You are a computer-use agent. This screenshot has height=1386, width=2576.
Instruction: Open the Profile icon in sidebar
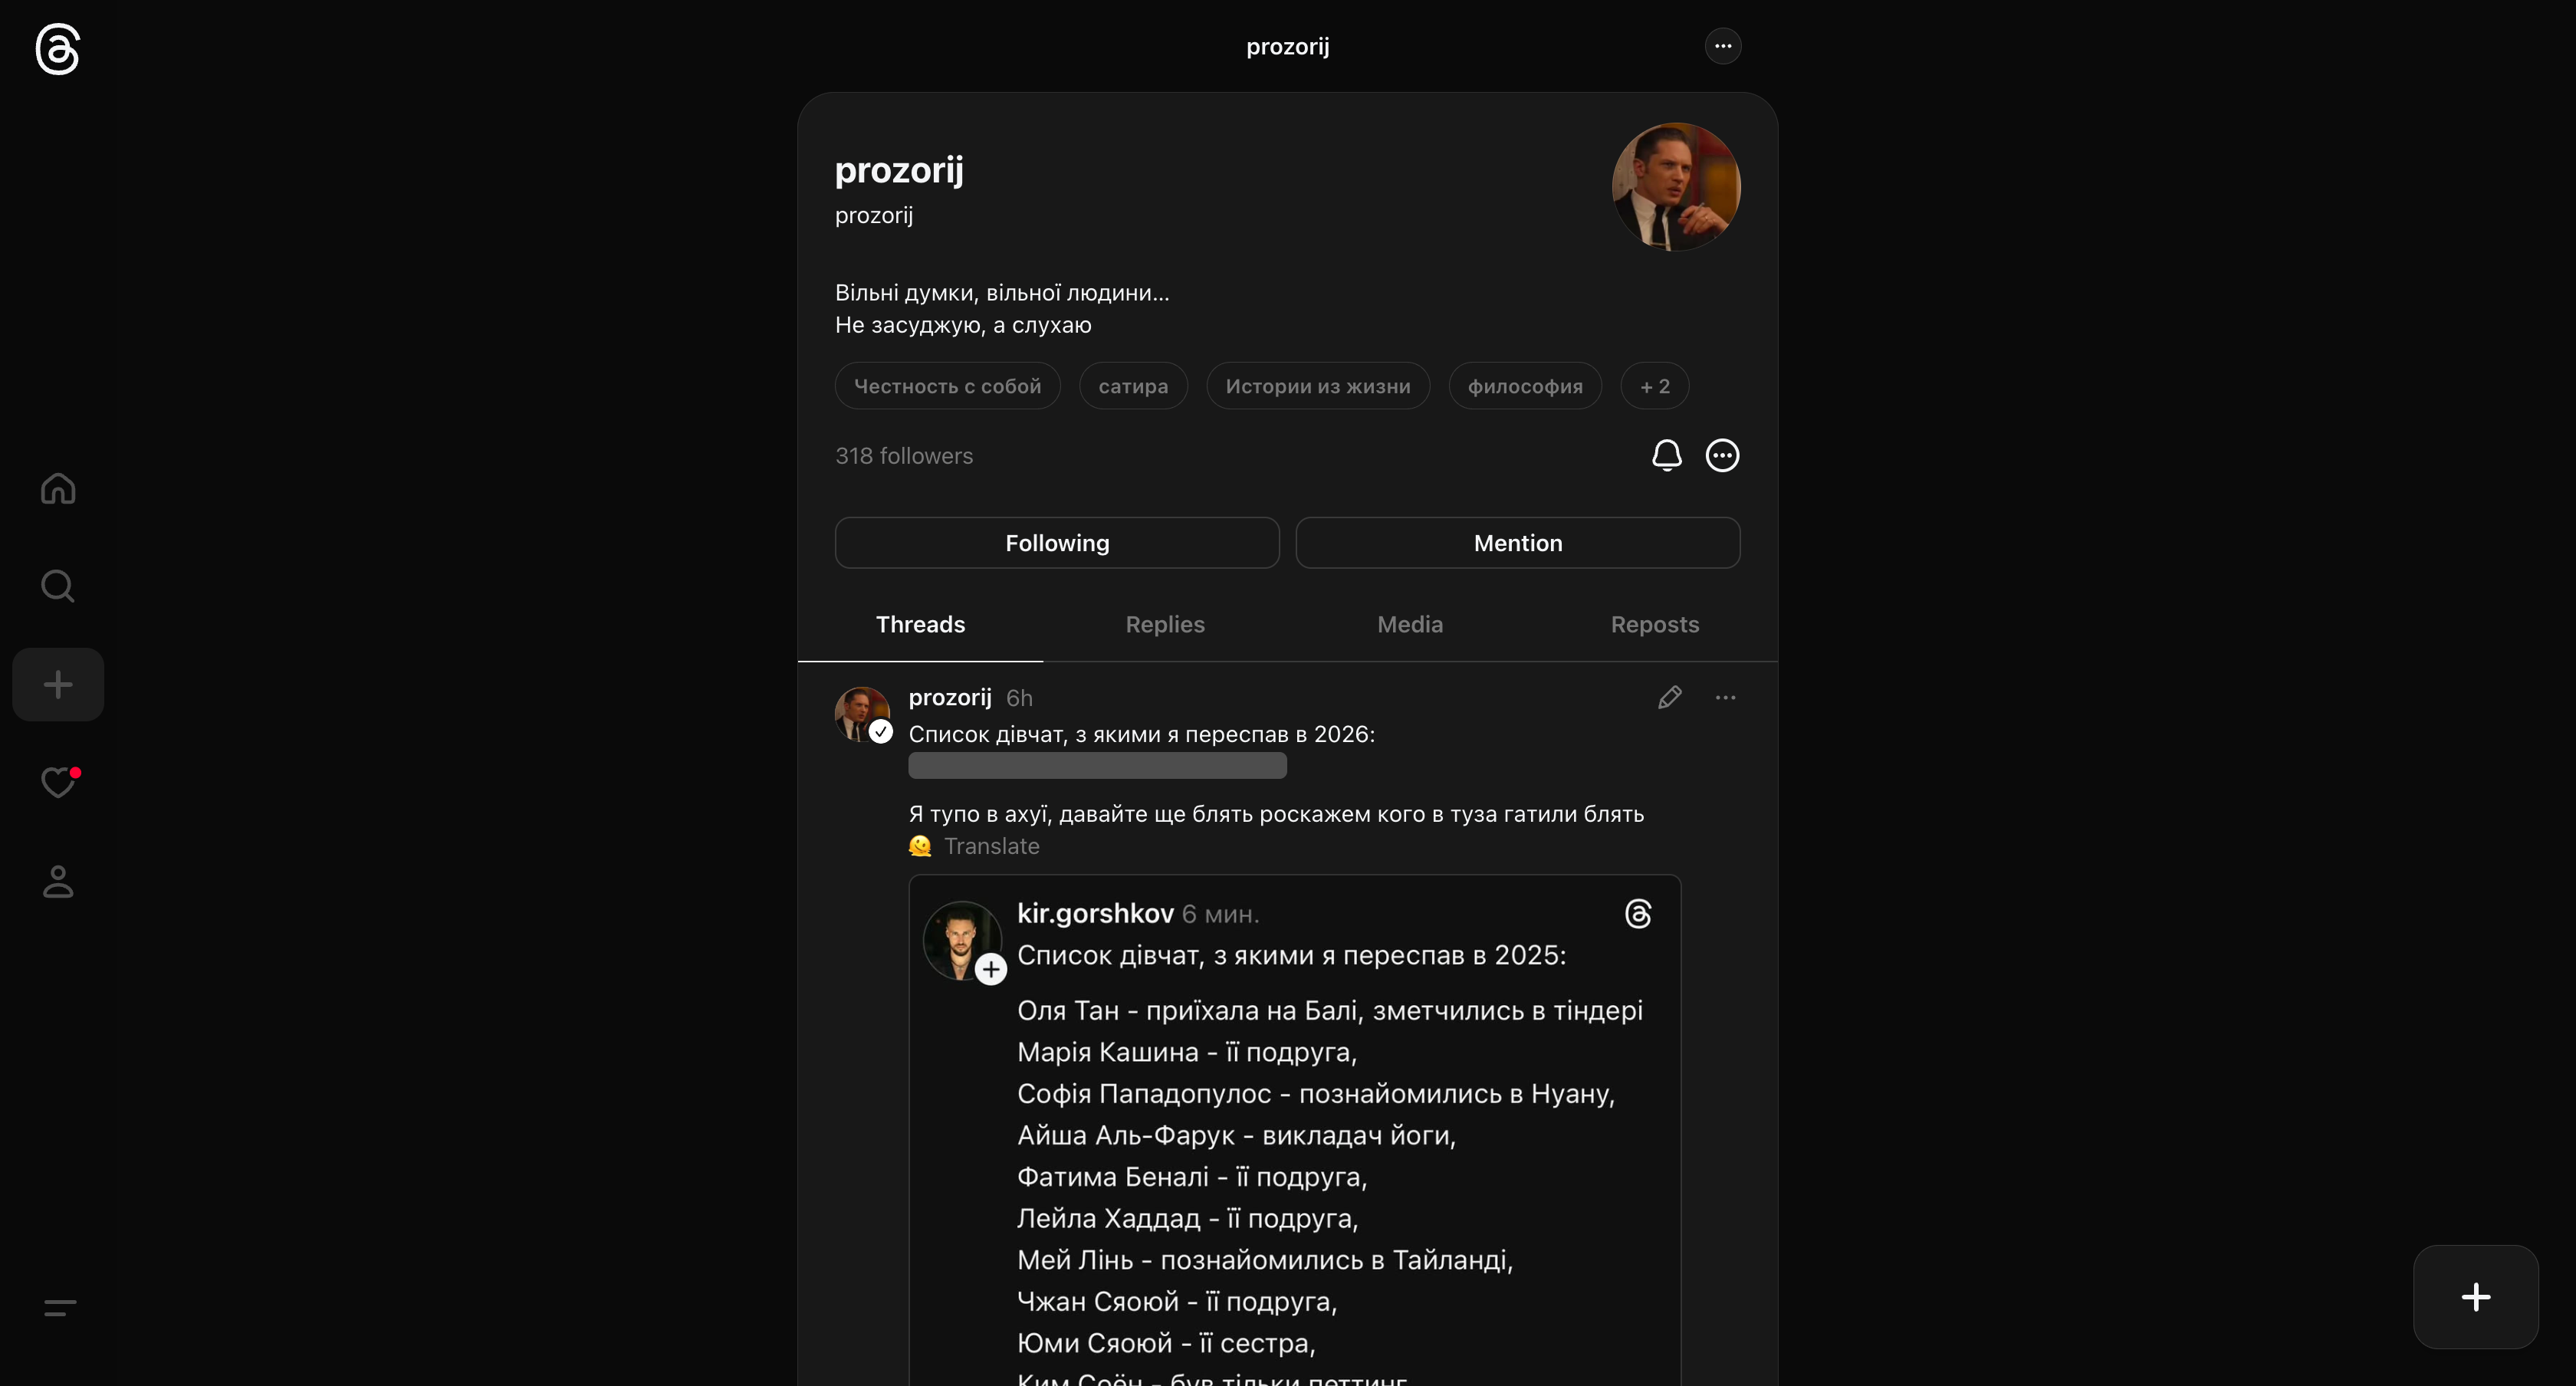(58, 882)
